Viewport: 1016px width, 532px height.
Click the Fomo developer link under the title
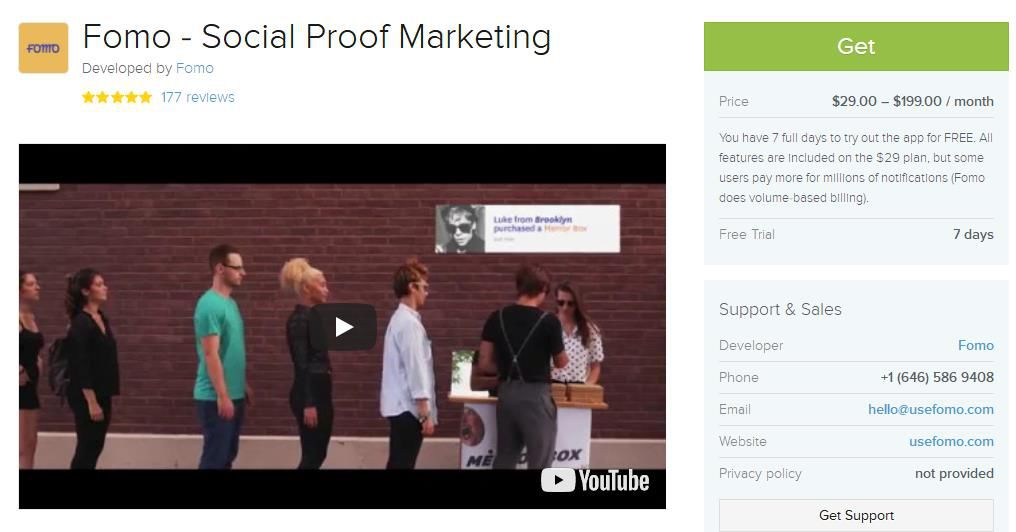[x=194, y=68]
